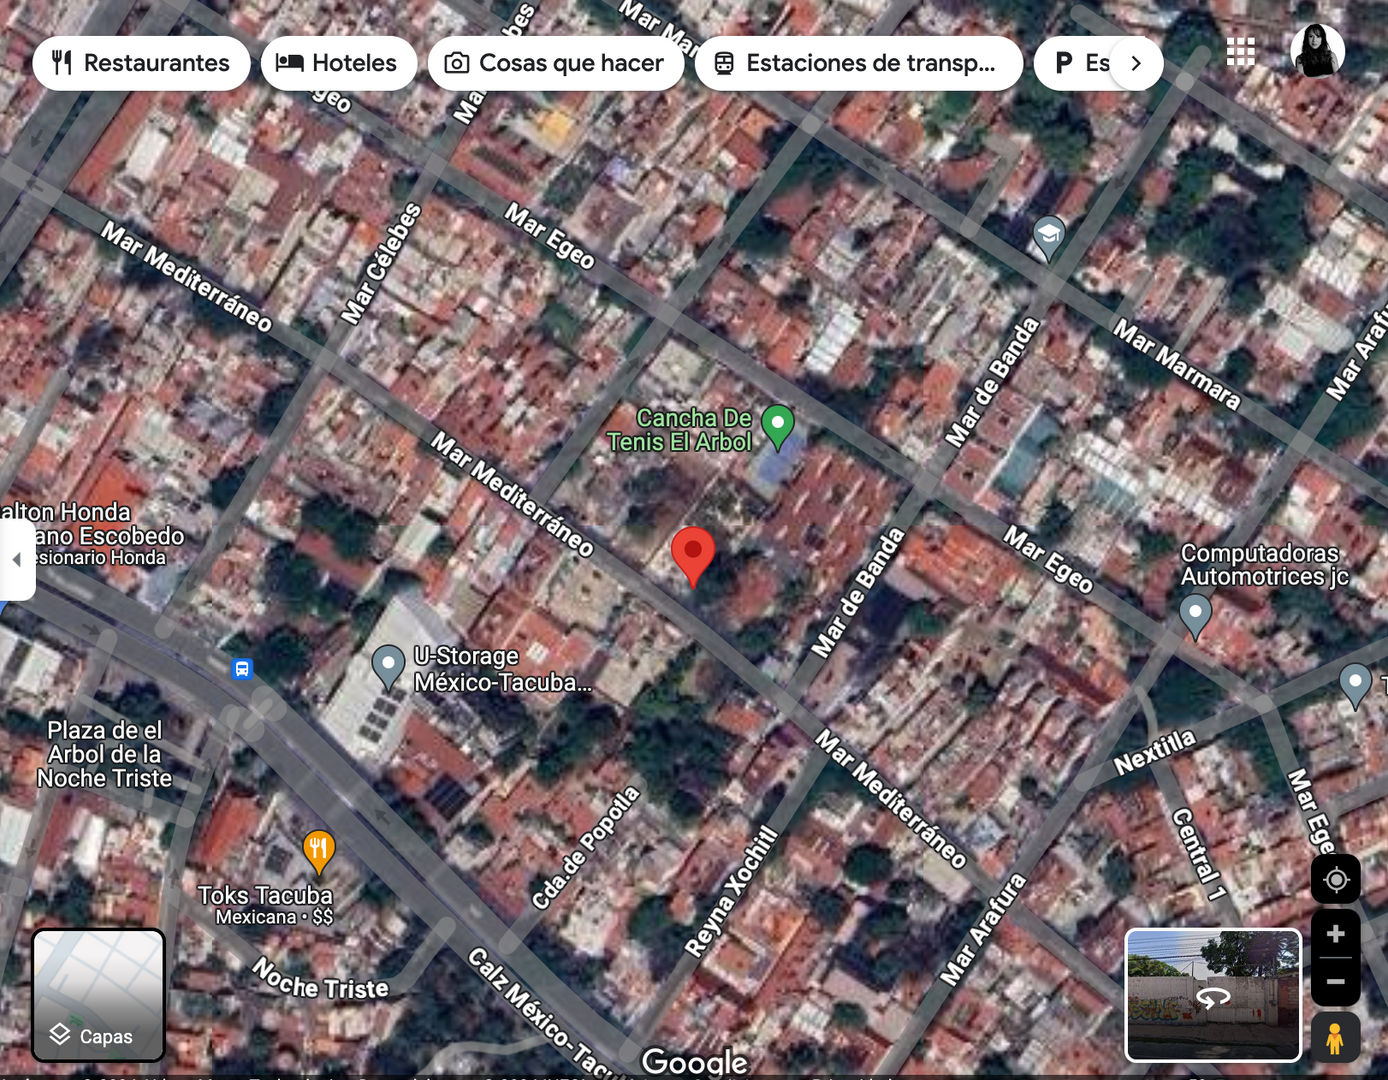1388x1080 pixels.
Task: Activate the Street View pegman
Action: [1335, 1037]
